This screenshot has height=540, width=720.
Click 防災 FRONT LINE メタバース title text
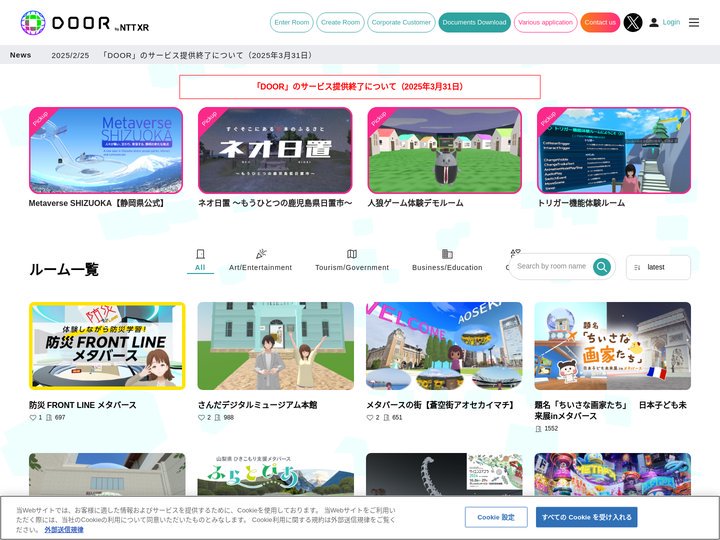pyautogui.click(x=83, y=405)
